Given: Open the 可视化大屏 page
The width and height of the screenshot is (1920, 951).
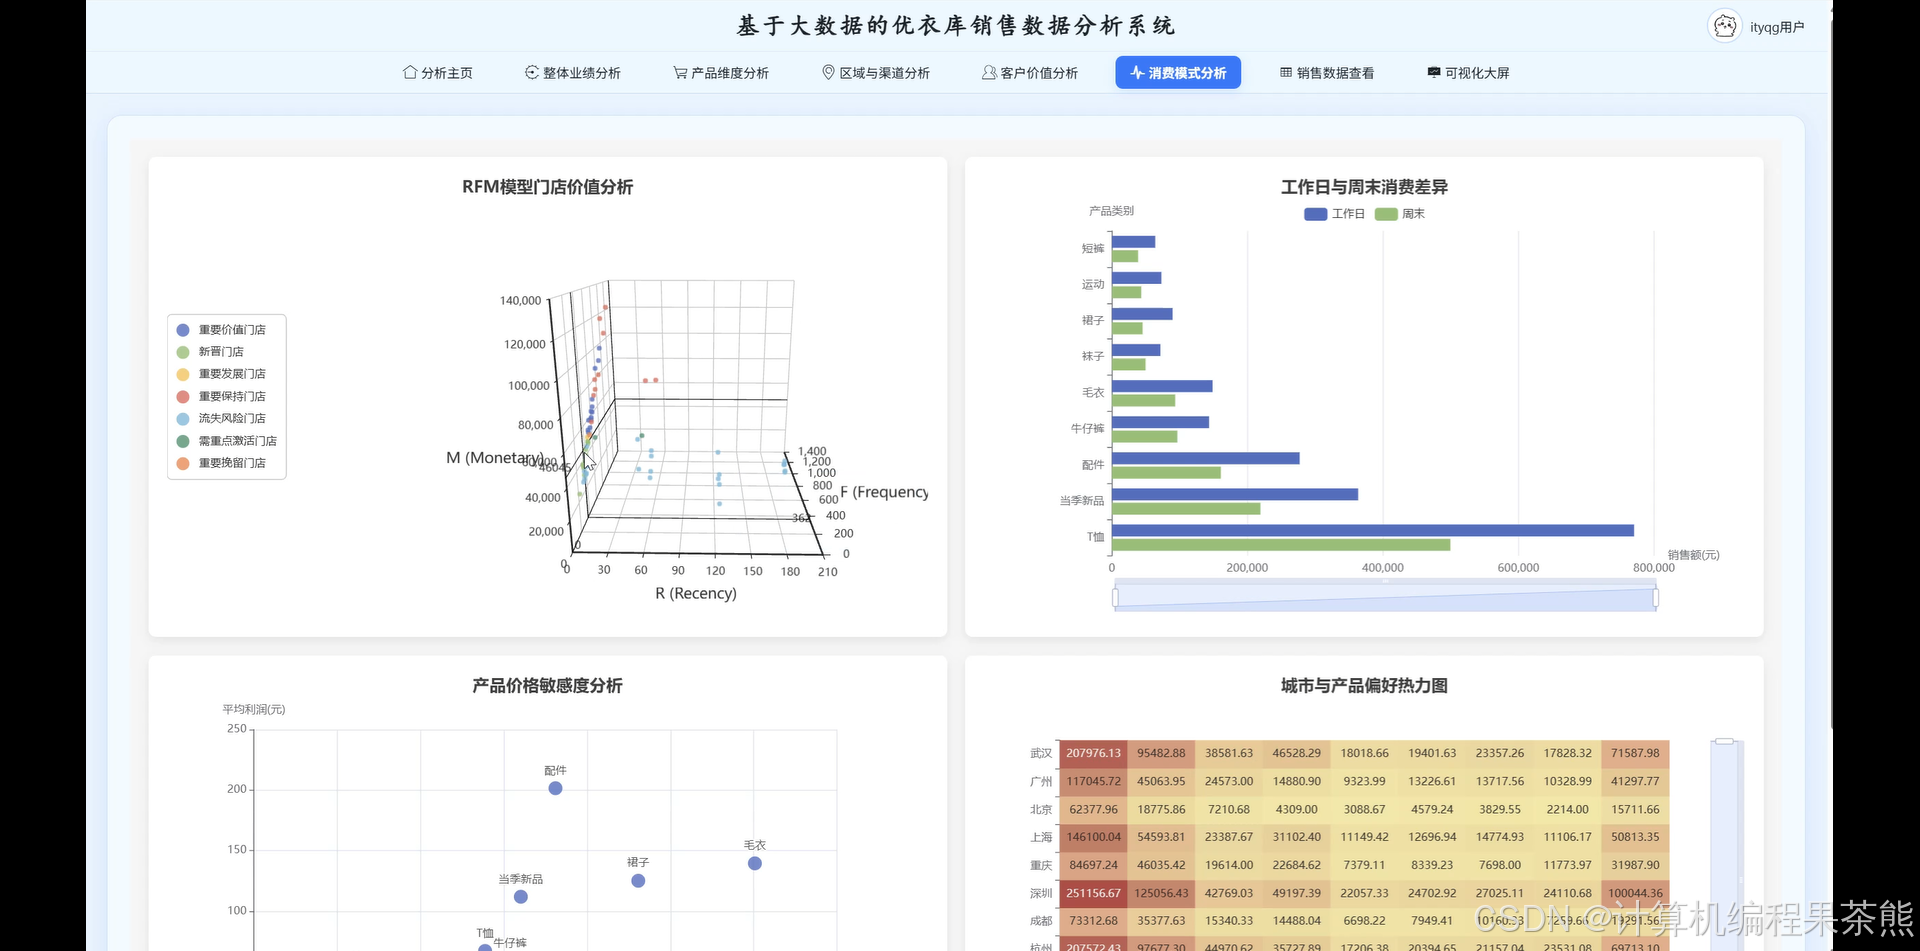Looking at the screenshot, I should point(1468,72).
